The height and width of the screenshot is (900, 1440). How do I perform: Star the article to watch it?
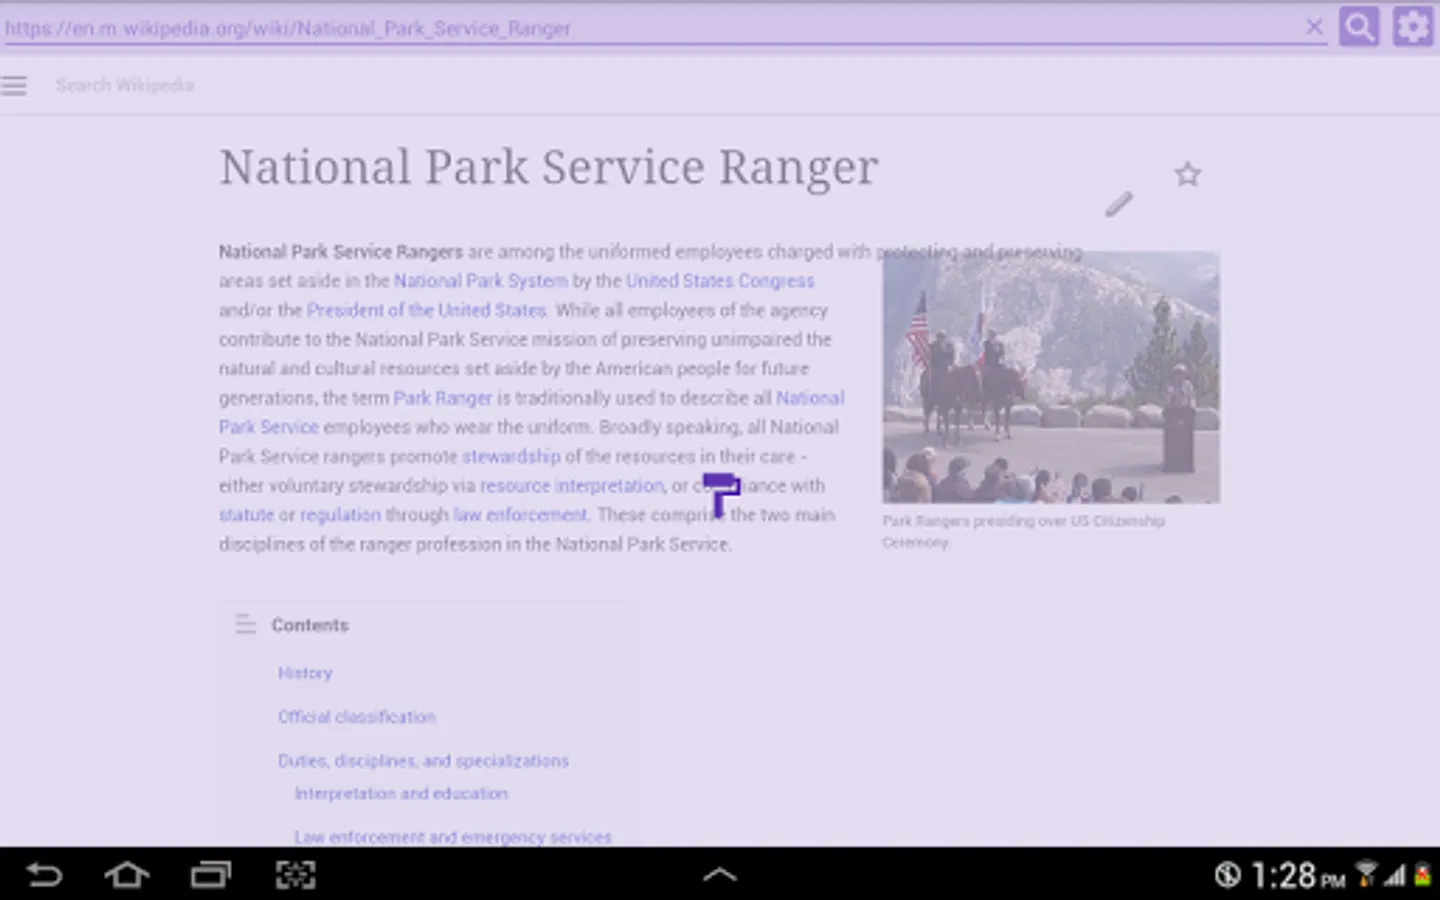coord(1187,175)
